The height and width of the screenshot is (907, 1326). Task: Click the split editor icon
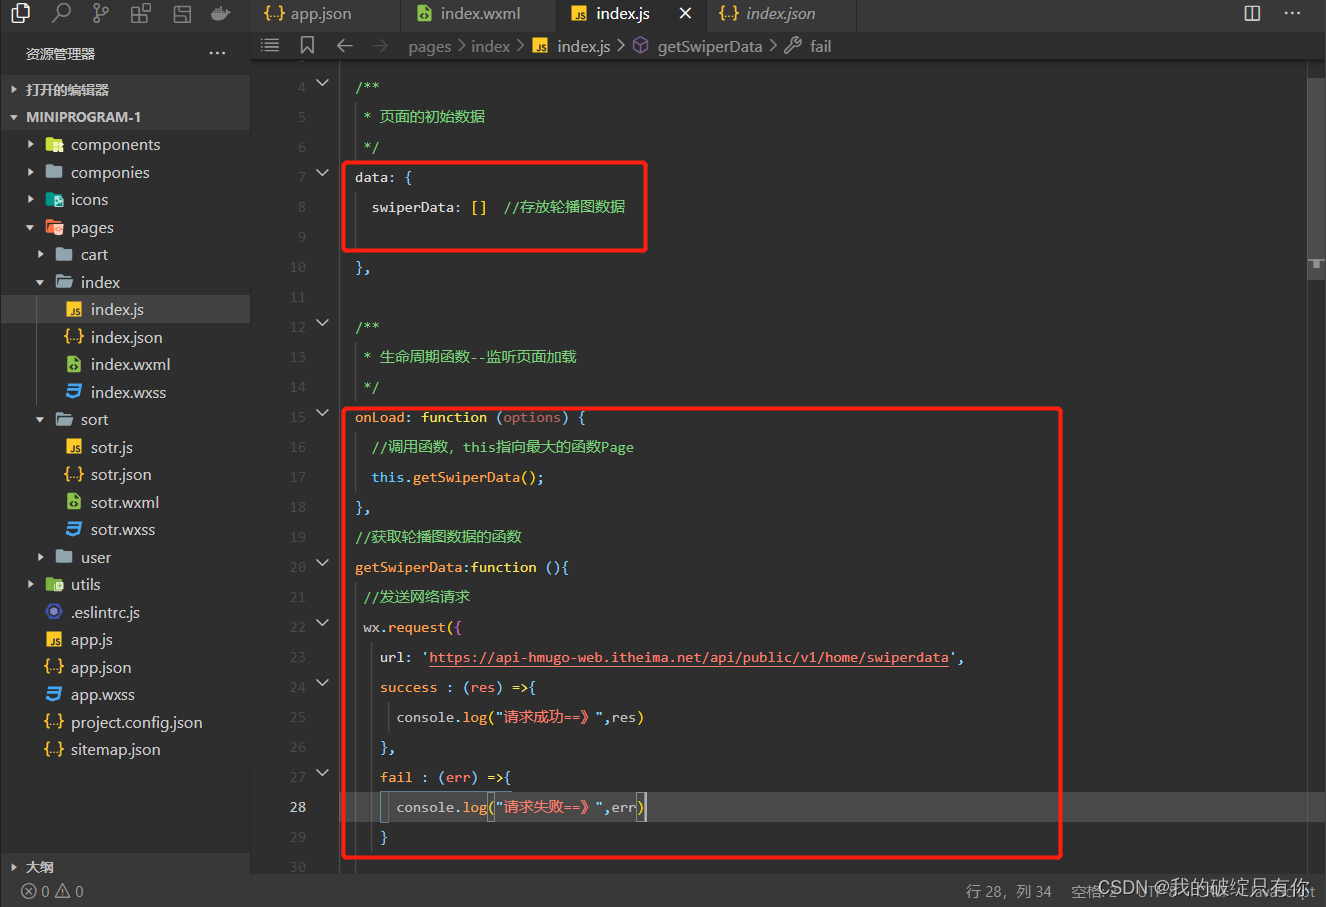click(1252, 13)
